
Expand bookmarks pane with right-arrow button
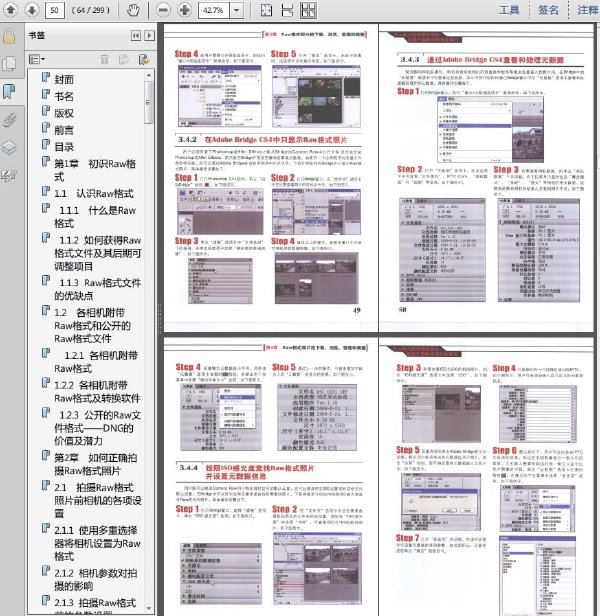pyautogui.click(x=149, y=36)
